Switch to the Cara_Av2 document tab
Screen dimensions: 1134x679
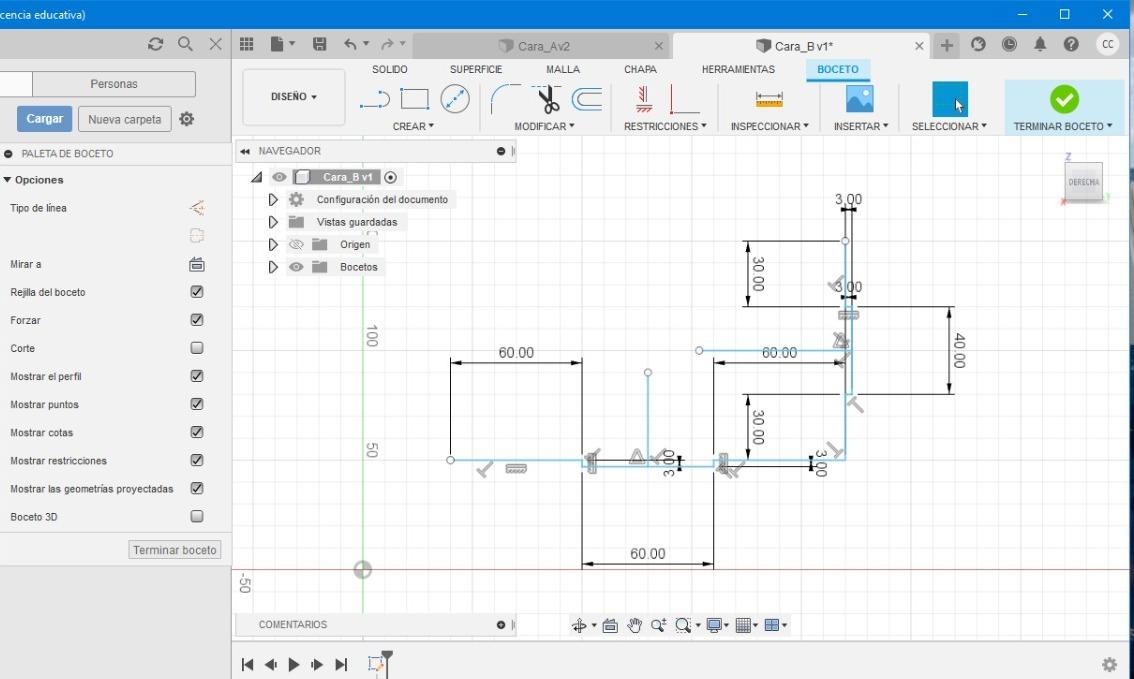(542, 46)
